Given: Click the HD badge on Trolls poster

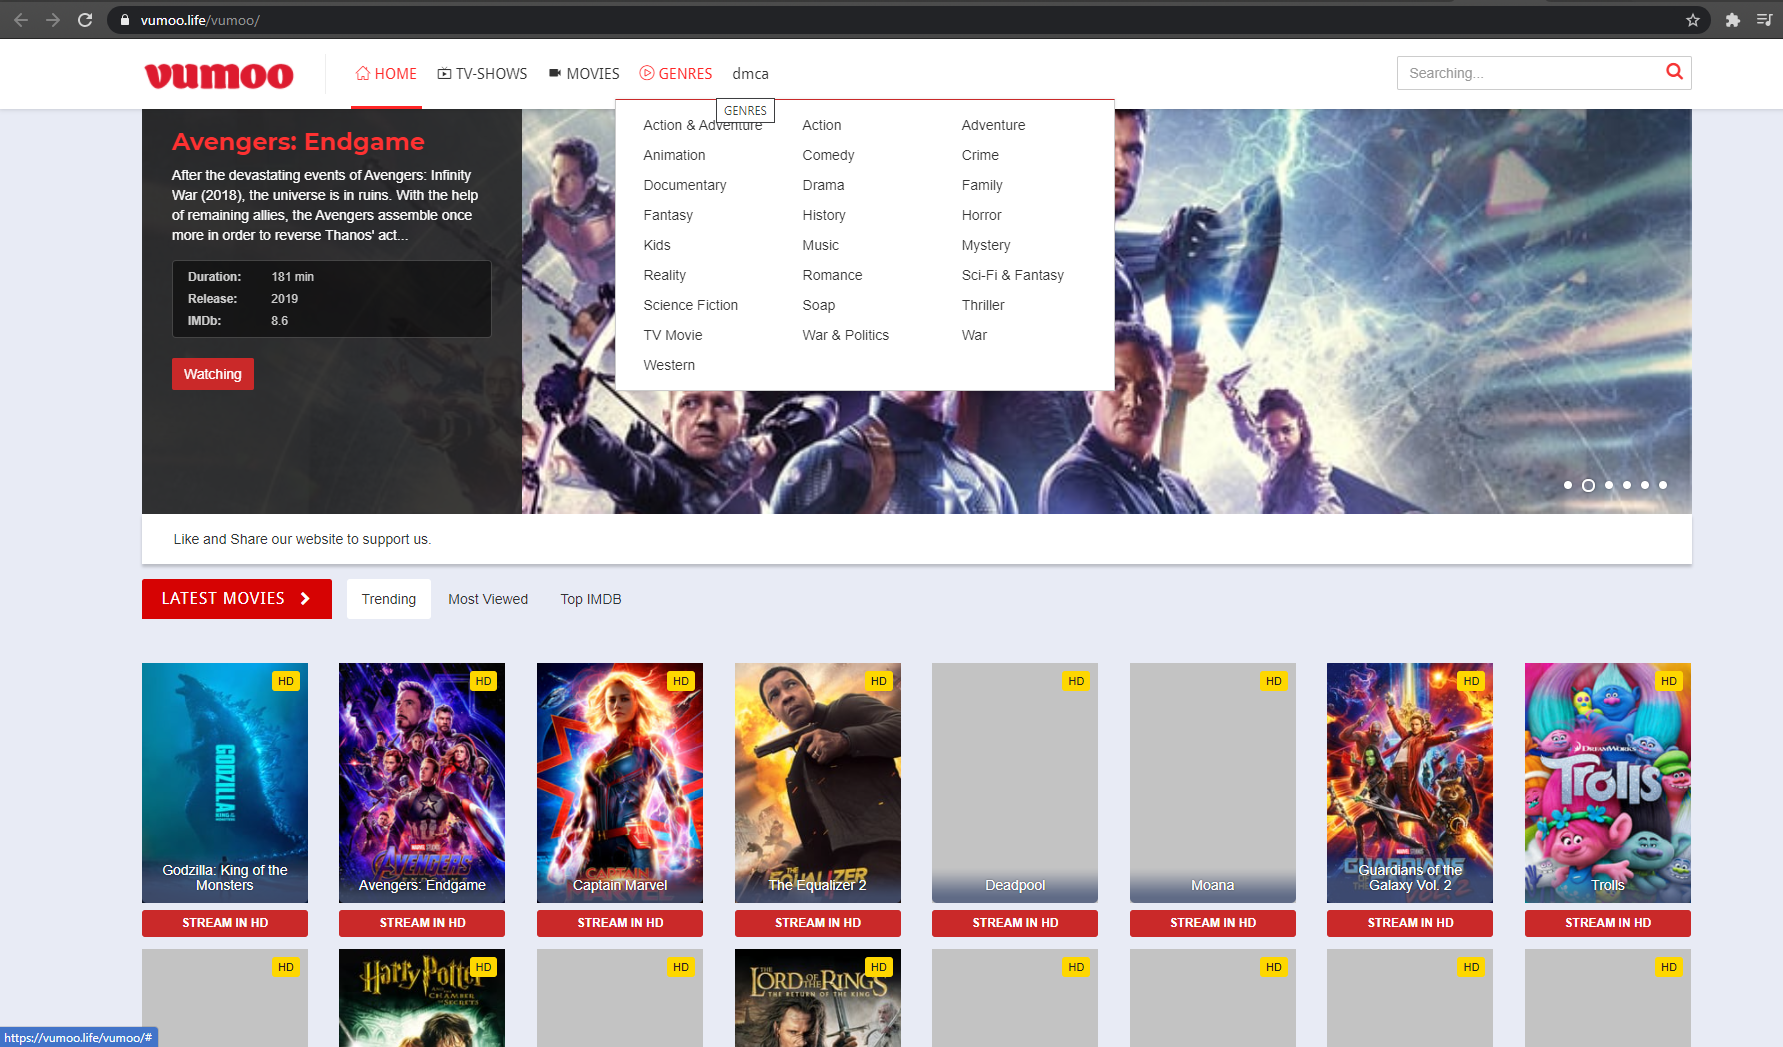Looking at the screenshot, I should [x=1669, y=681].
